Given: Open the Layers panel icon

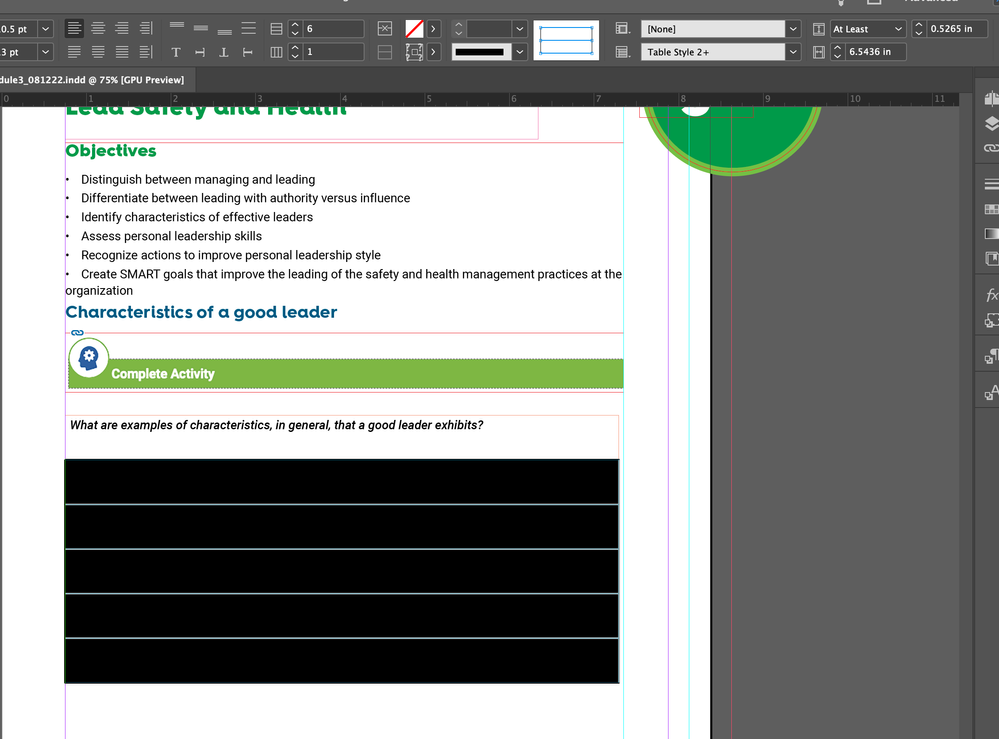Looking at the screenshot, I should coord(991,122).
